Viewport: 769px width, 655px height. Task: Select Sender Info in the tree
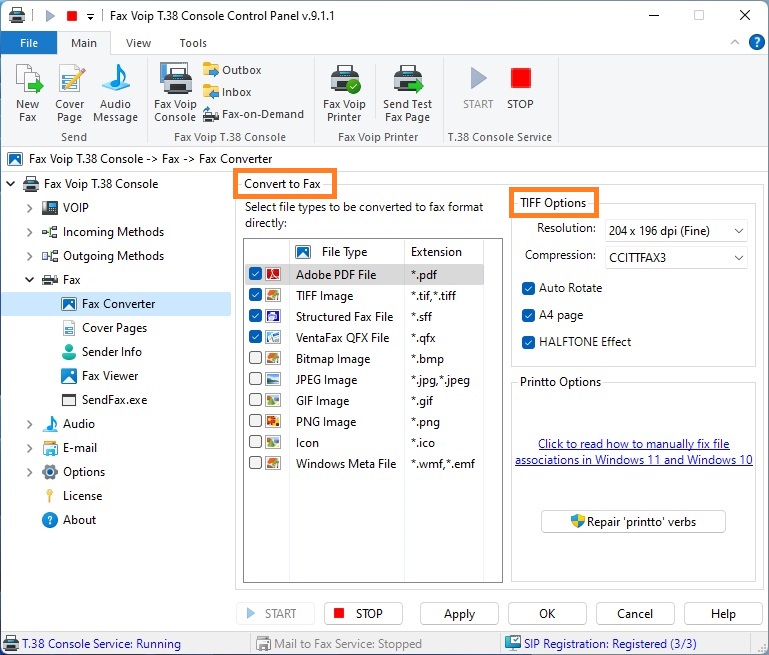click(102, 352)
